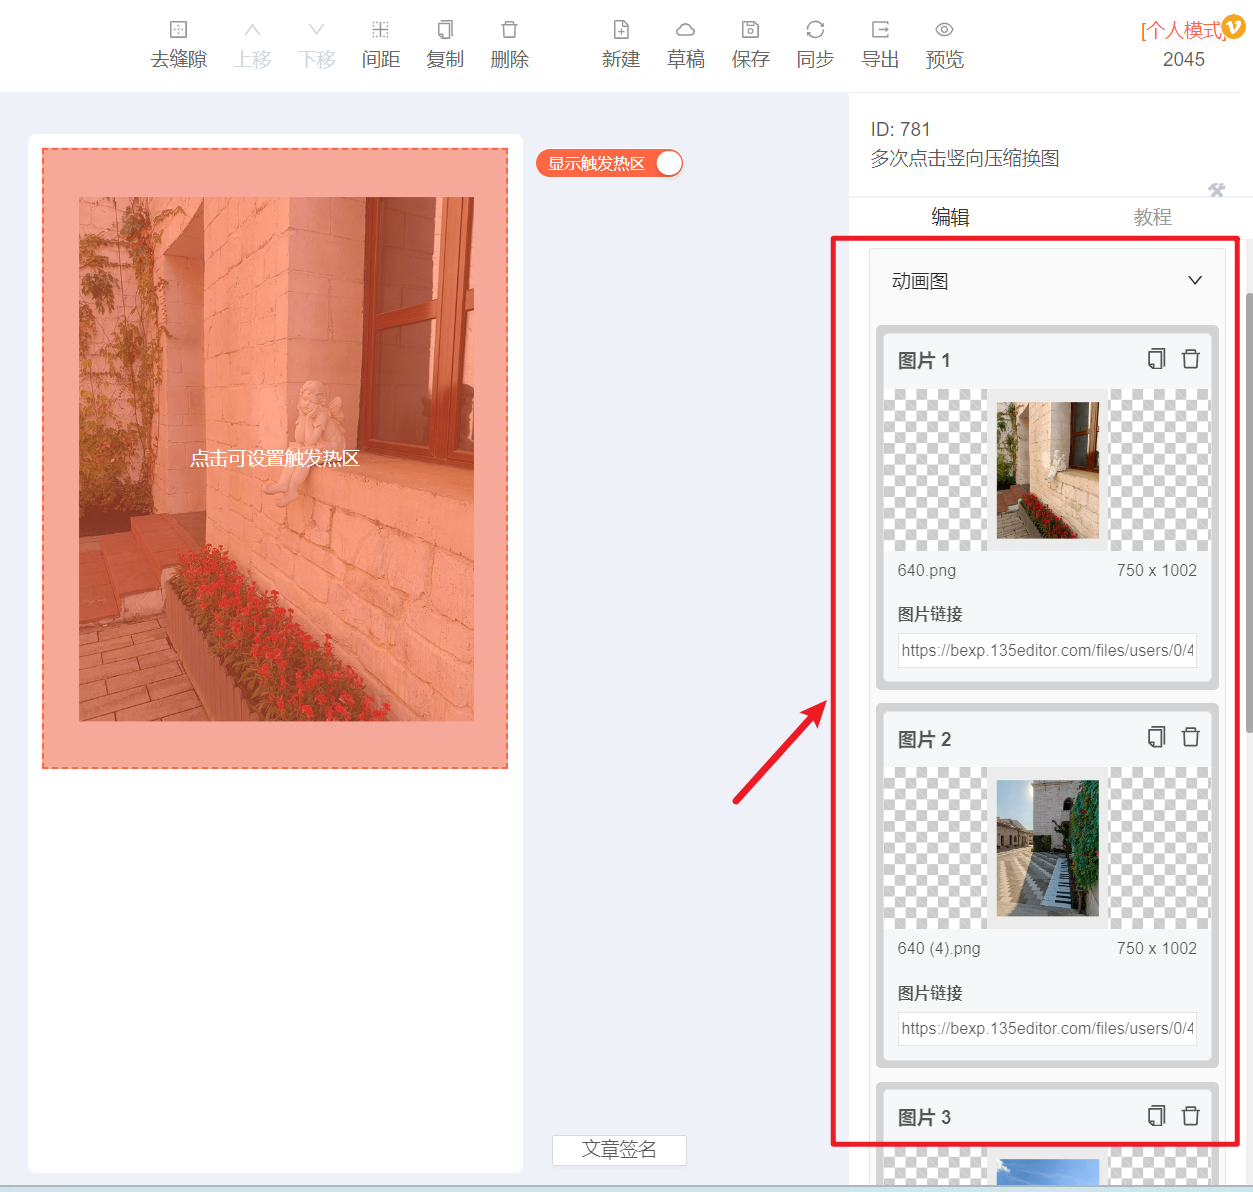Delete 图片 2 with its trash icon
This screenshot has height=1192, width=1253.
[1190, 737]
